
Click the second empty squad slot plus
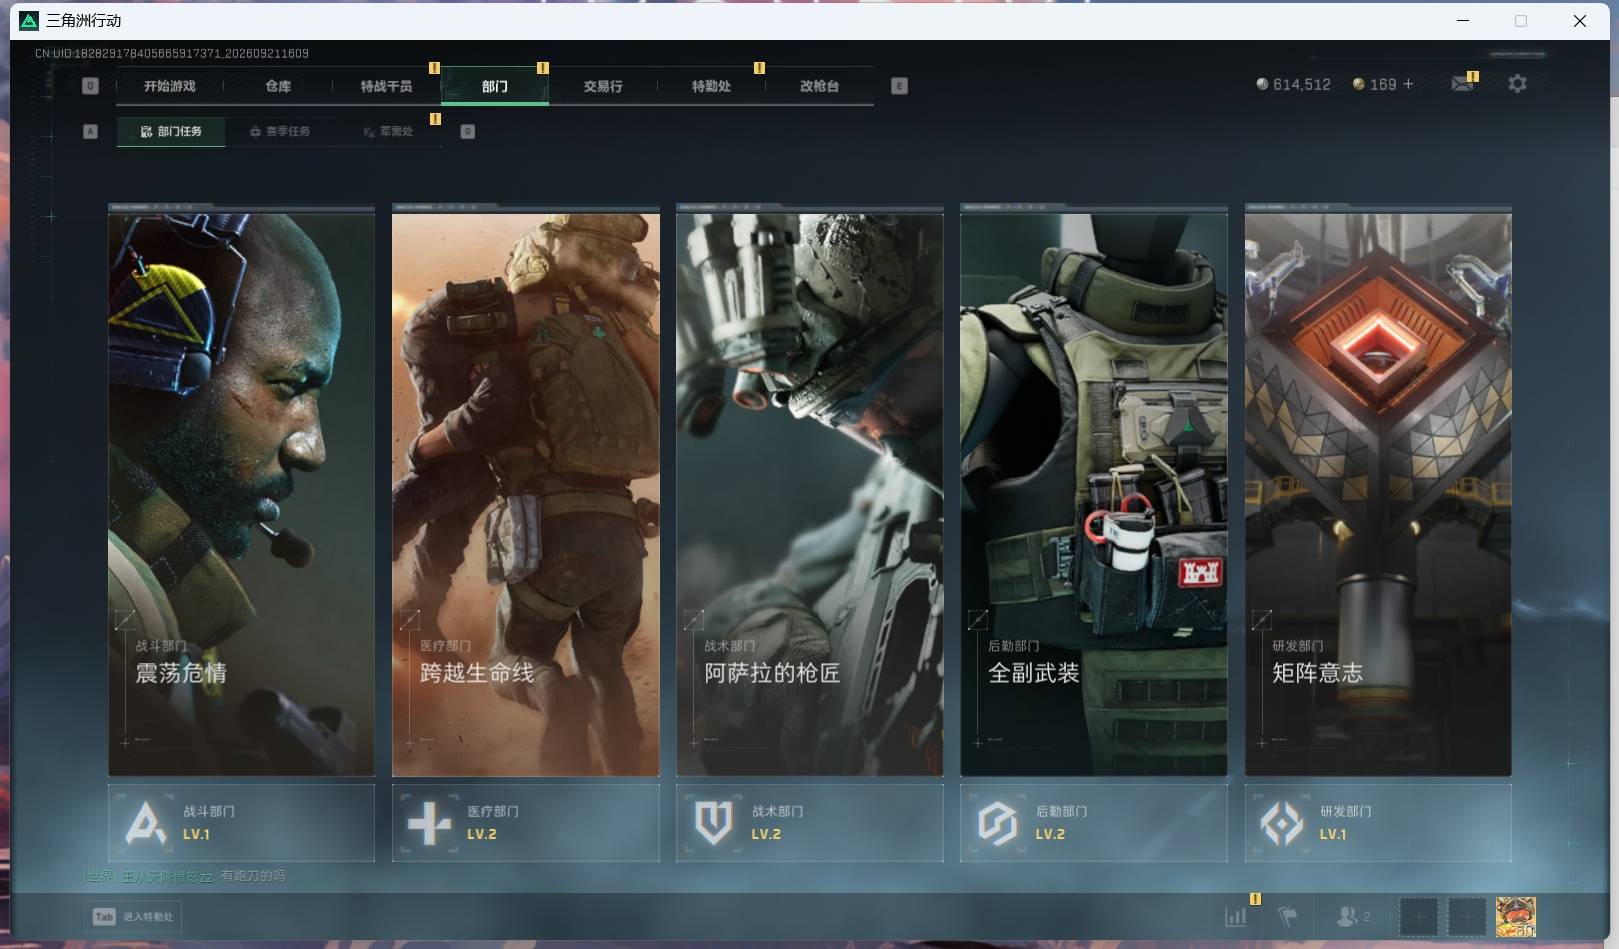pos(1467,916)
